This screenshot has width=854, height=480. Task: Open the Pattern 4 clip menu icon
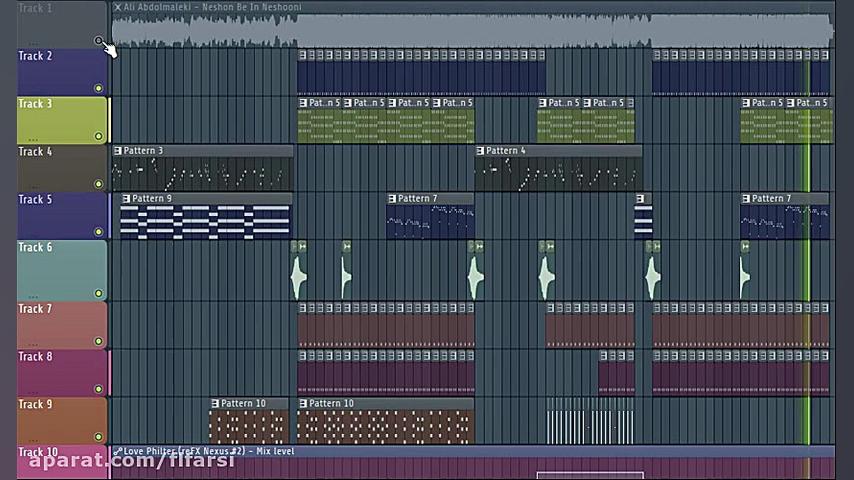tap(480, 150)
